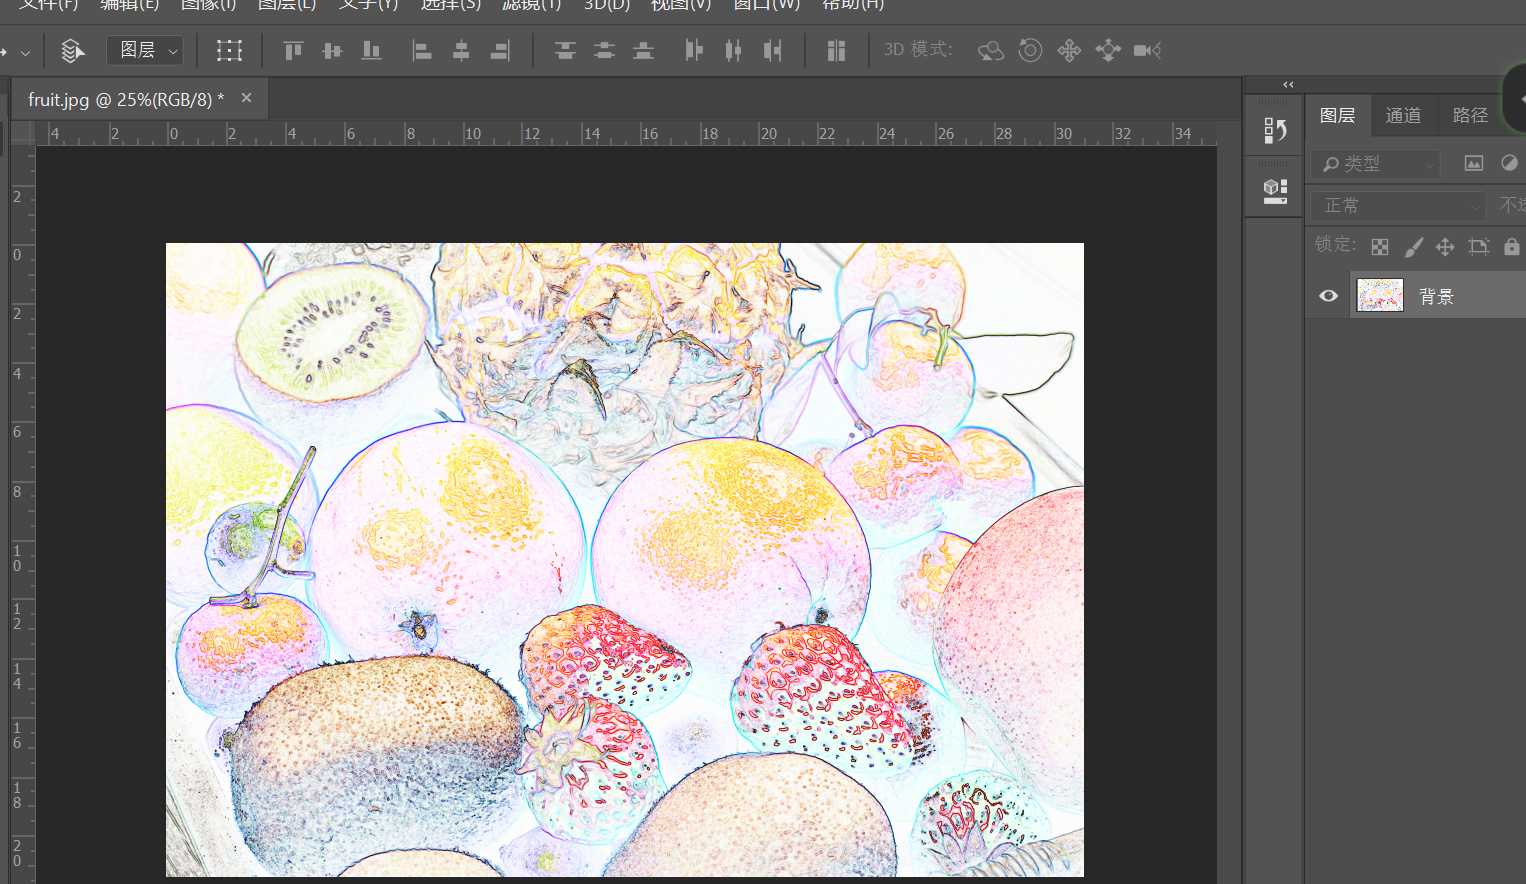The height and width of the screenshot is (884, 1526).
Task: Distribute bottom edges
Action: (643, 50)
